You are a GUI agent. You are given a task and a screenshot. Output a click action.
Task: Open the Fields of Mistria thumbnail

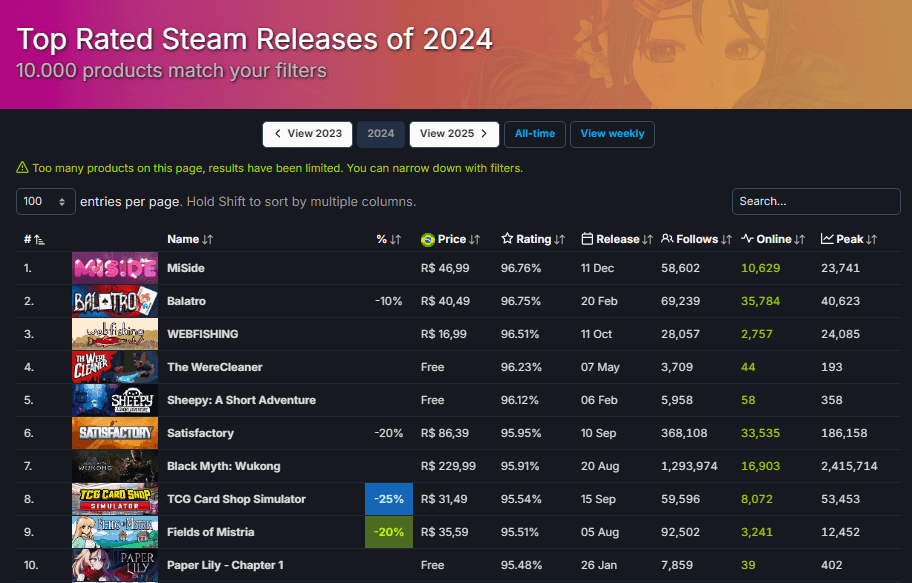pos(115,532)
